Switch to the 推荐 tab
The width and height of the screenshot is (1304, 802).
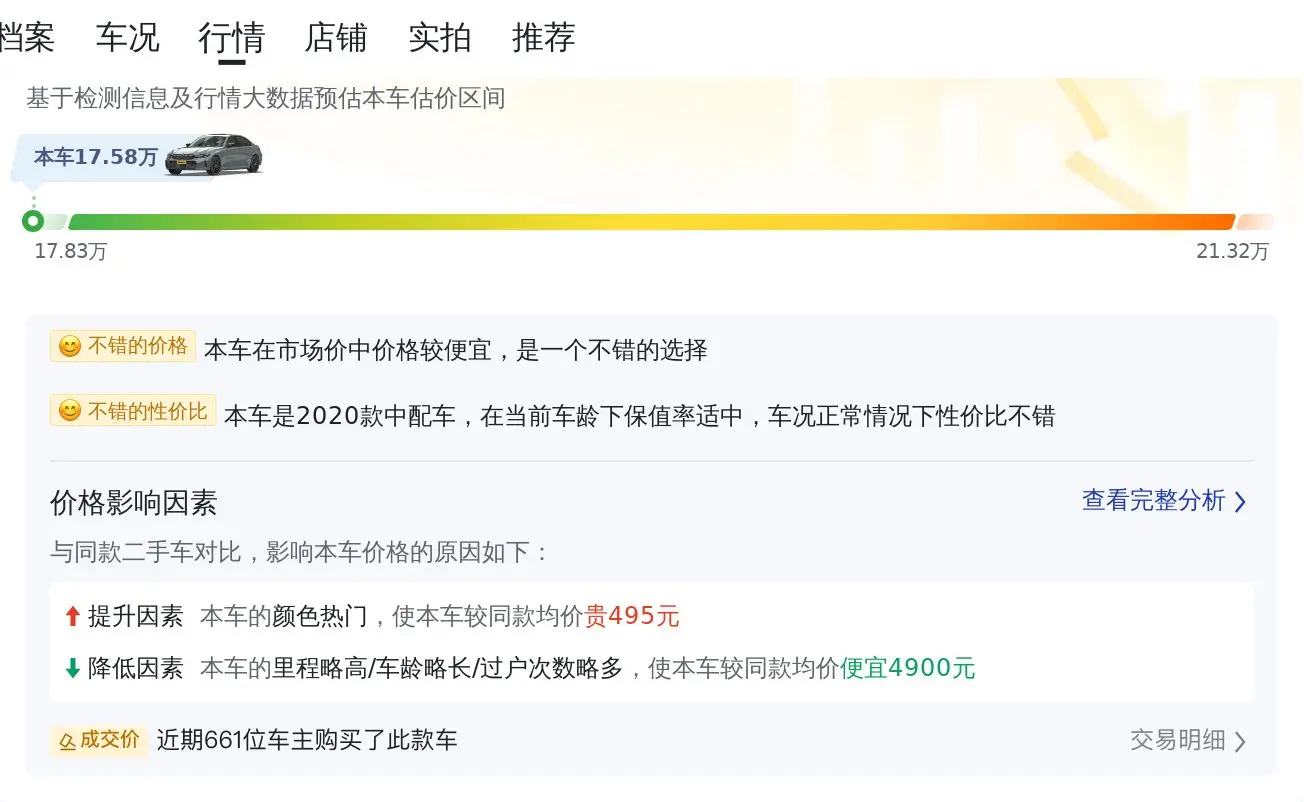point(544,38)
